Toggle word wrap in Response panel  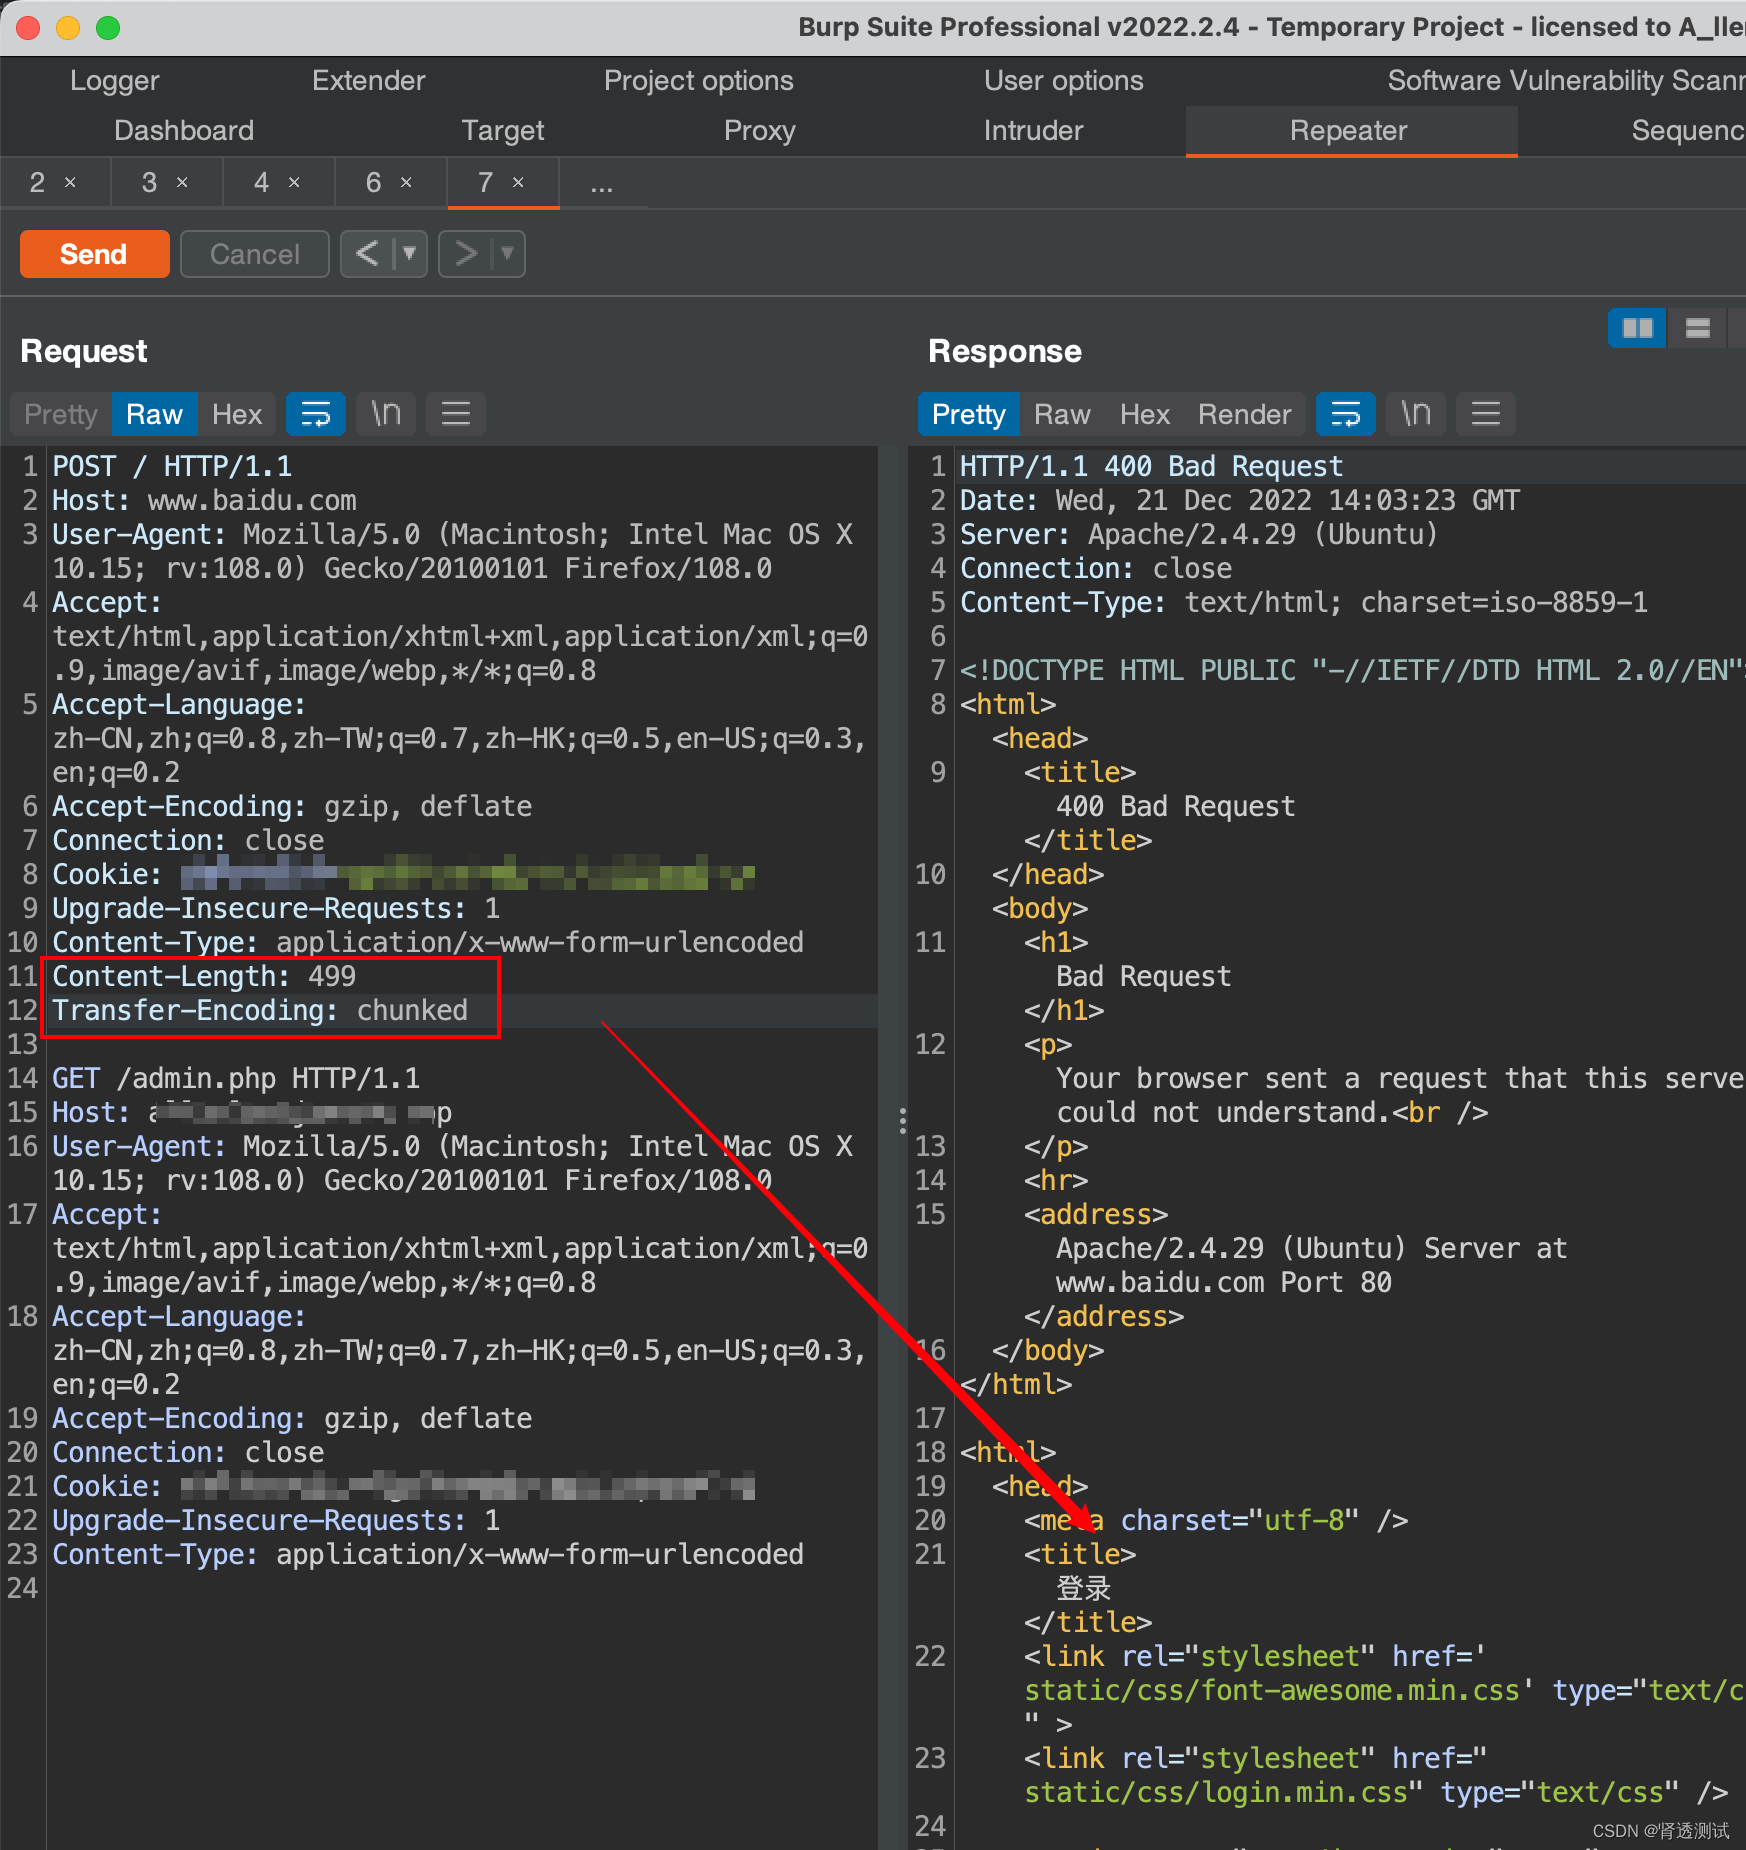click(1346, 414)
